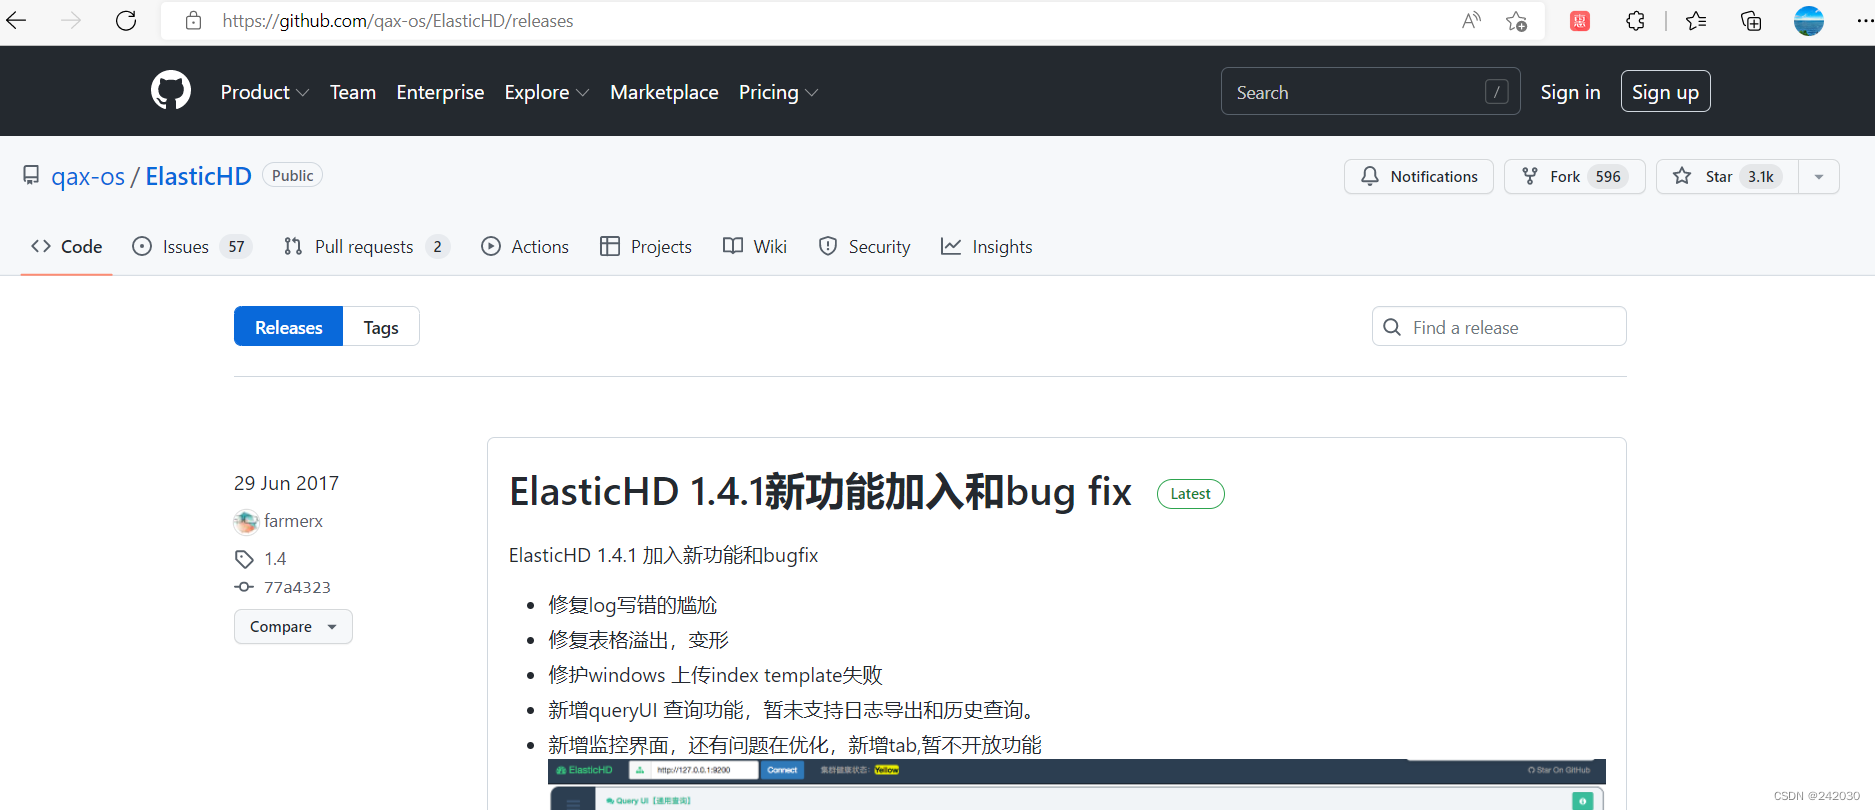Viewport: 1875px width, 810px height.
Task: Click the Sign in link
Action: coord(1570,92)
